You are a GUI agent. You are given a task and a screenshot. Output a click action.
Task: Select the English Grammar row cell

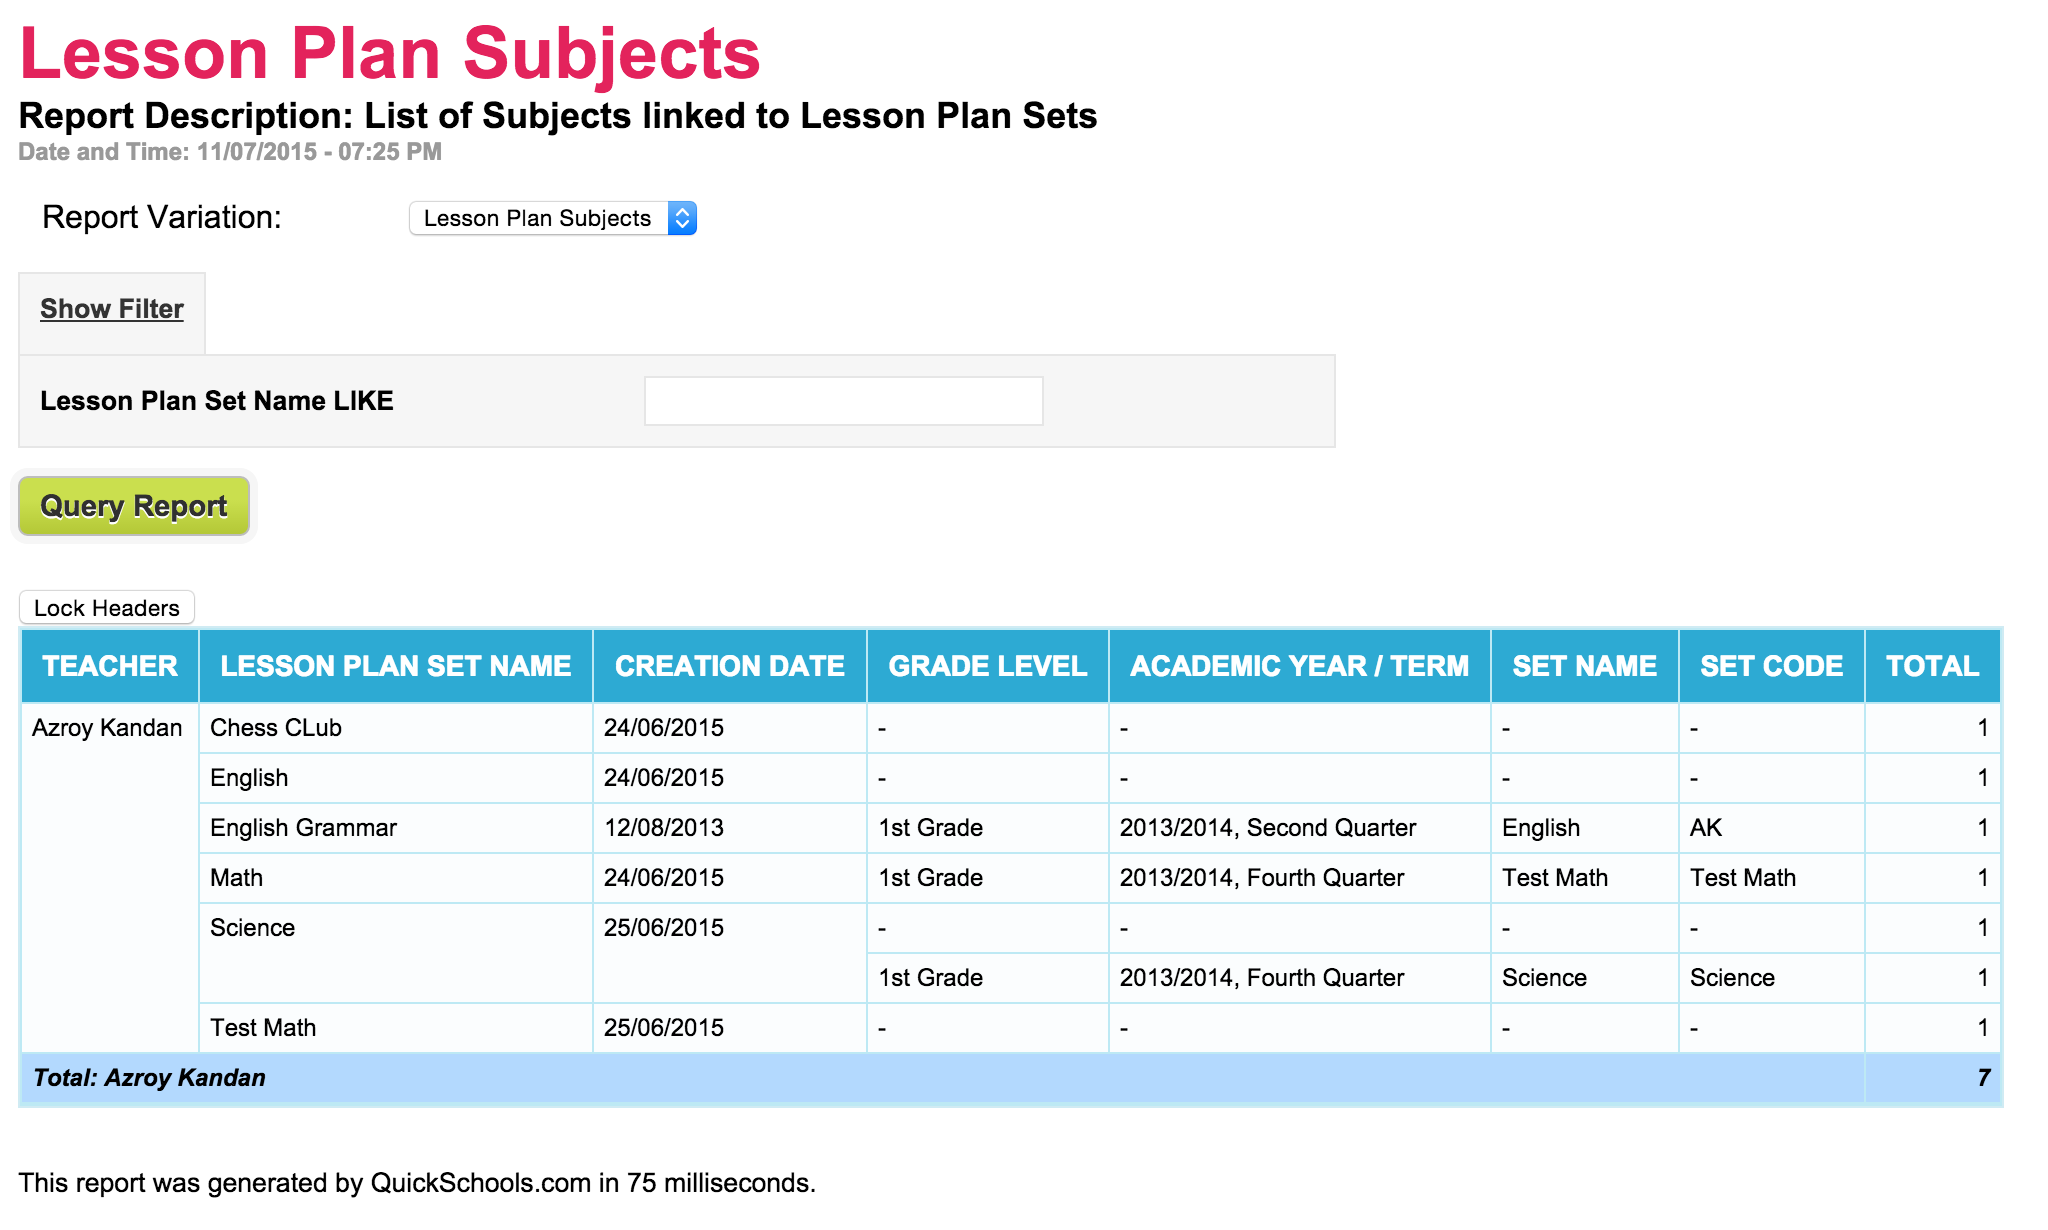303,828
